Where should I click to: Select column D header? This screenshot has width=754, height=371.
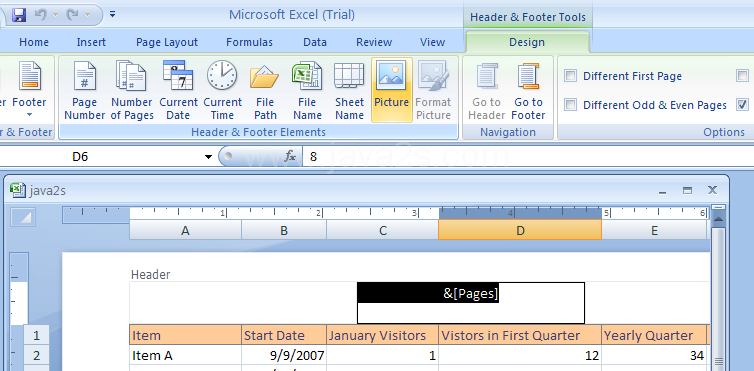tap(520, 231)
